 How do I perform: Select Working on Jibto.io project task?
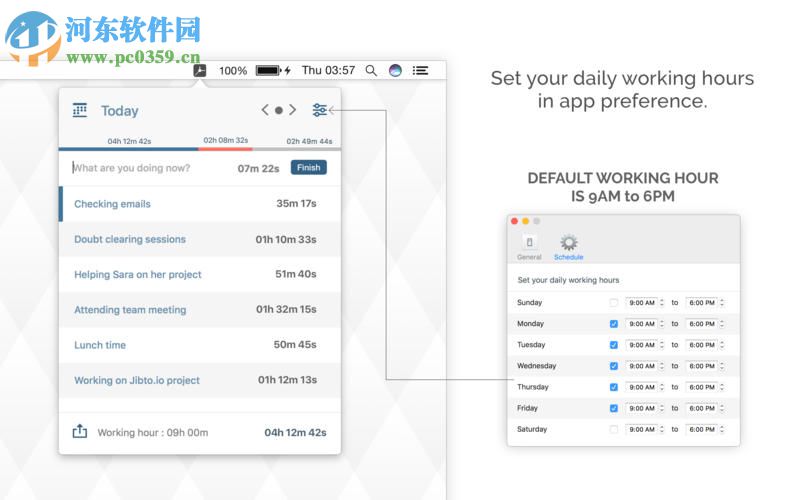point(200,380)
